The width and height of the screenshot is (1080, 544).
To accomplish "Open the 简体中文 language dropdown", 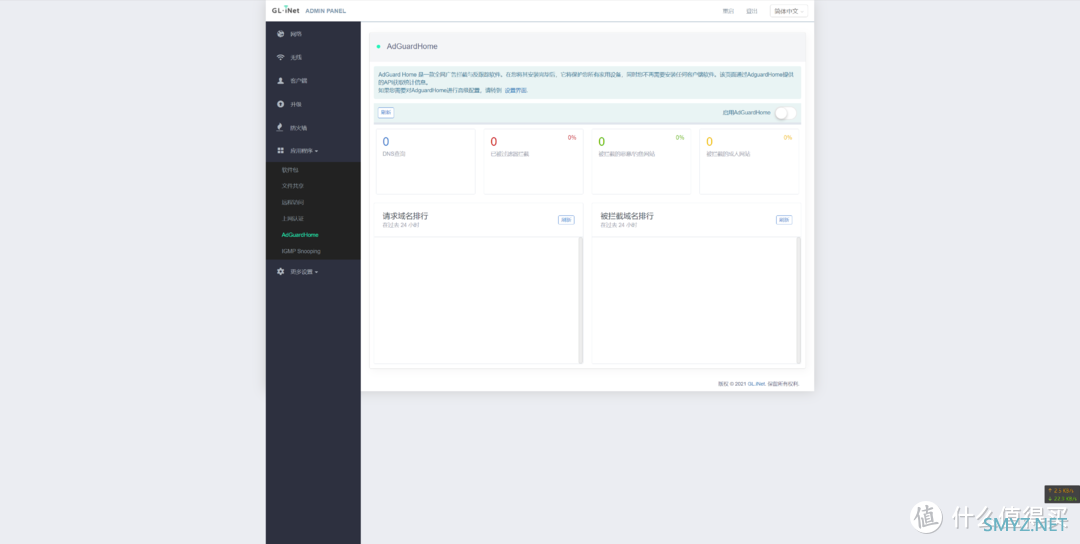I will [x=789, y=11].
